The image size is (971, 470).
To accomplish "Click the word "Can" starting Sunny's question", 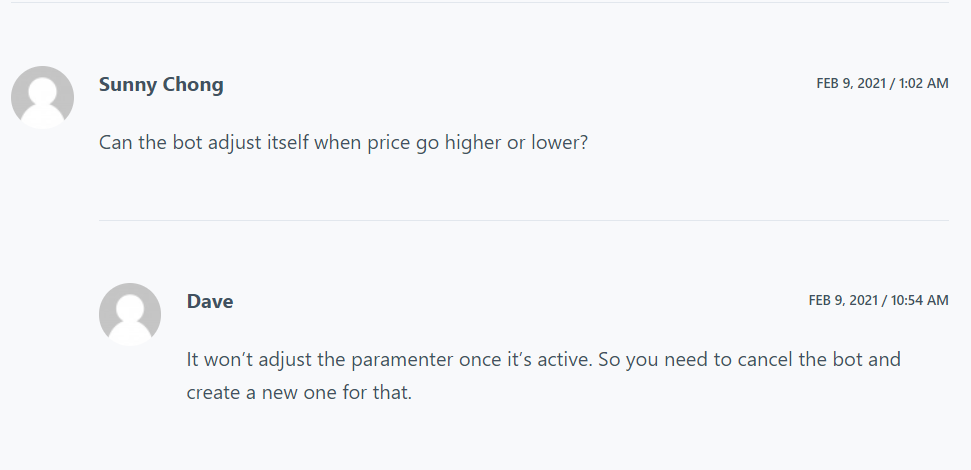I will click(x=115, y=143).
